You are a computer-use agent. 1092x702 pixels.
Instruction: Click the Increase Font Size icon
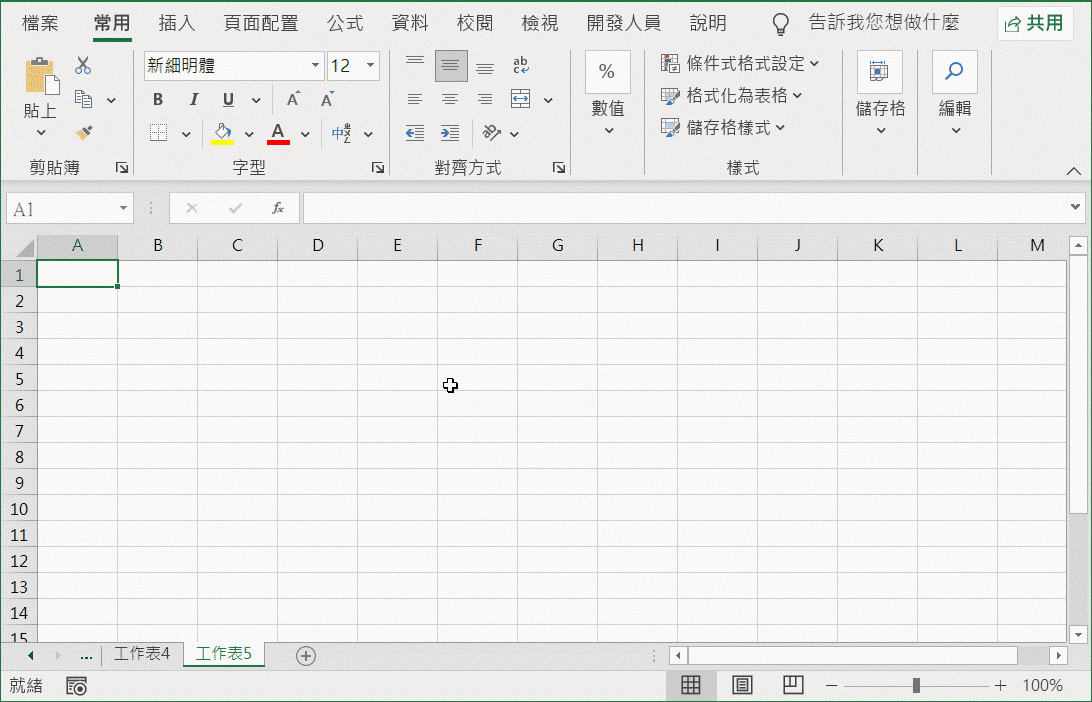(x=293, y=100)
